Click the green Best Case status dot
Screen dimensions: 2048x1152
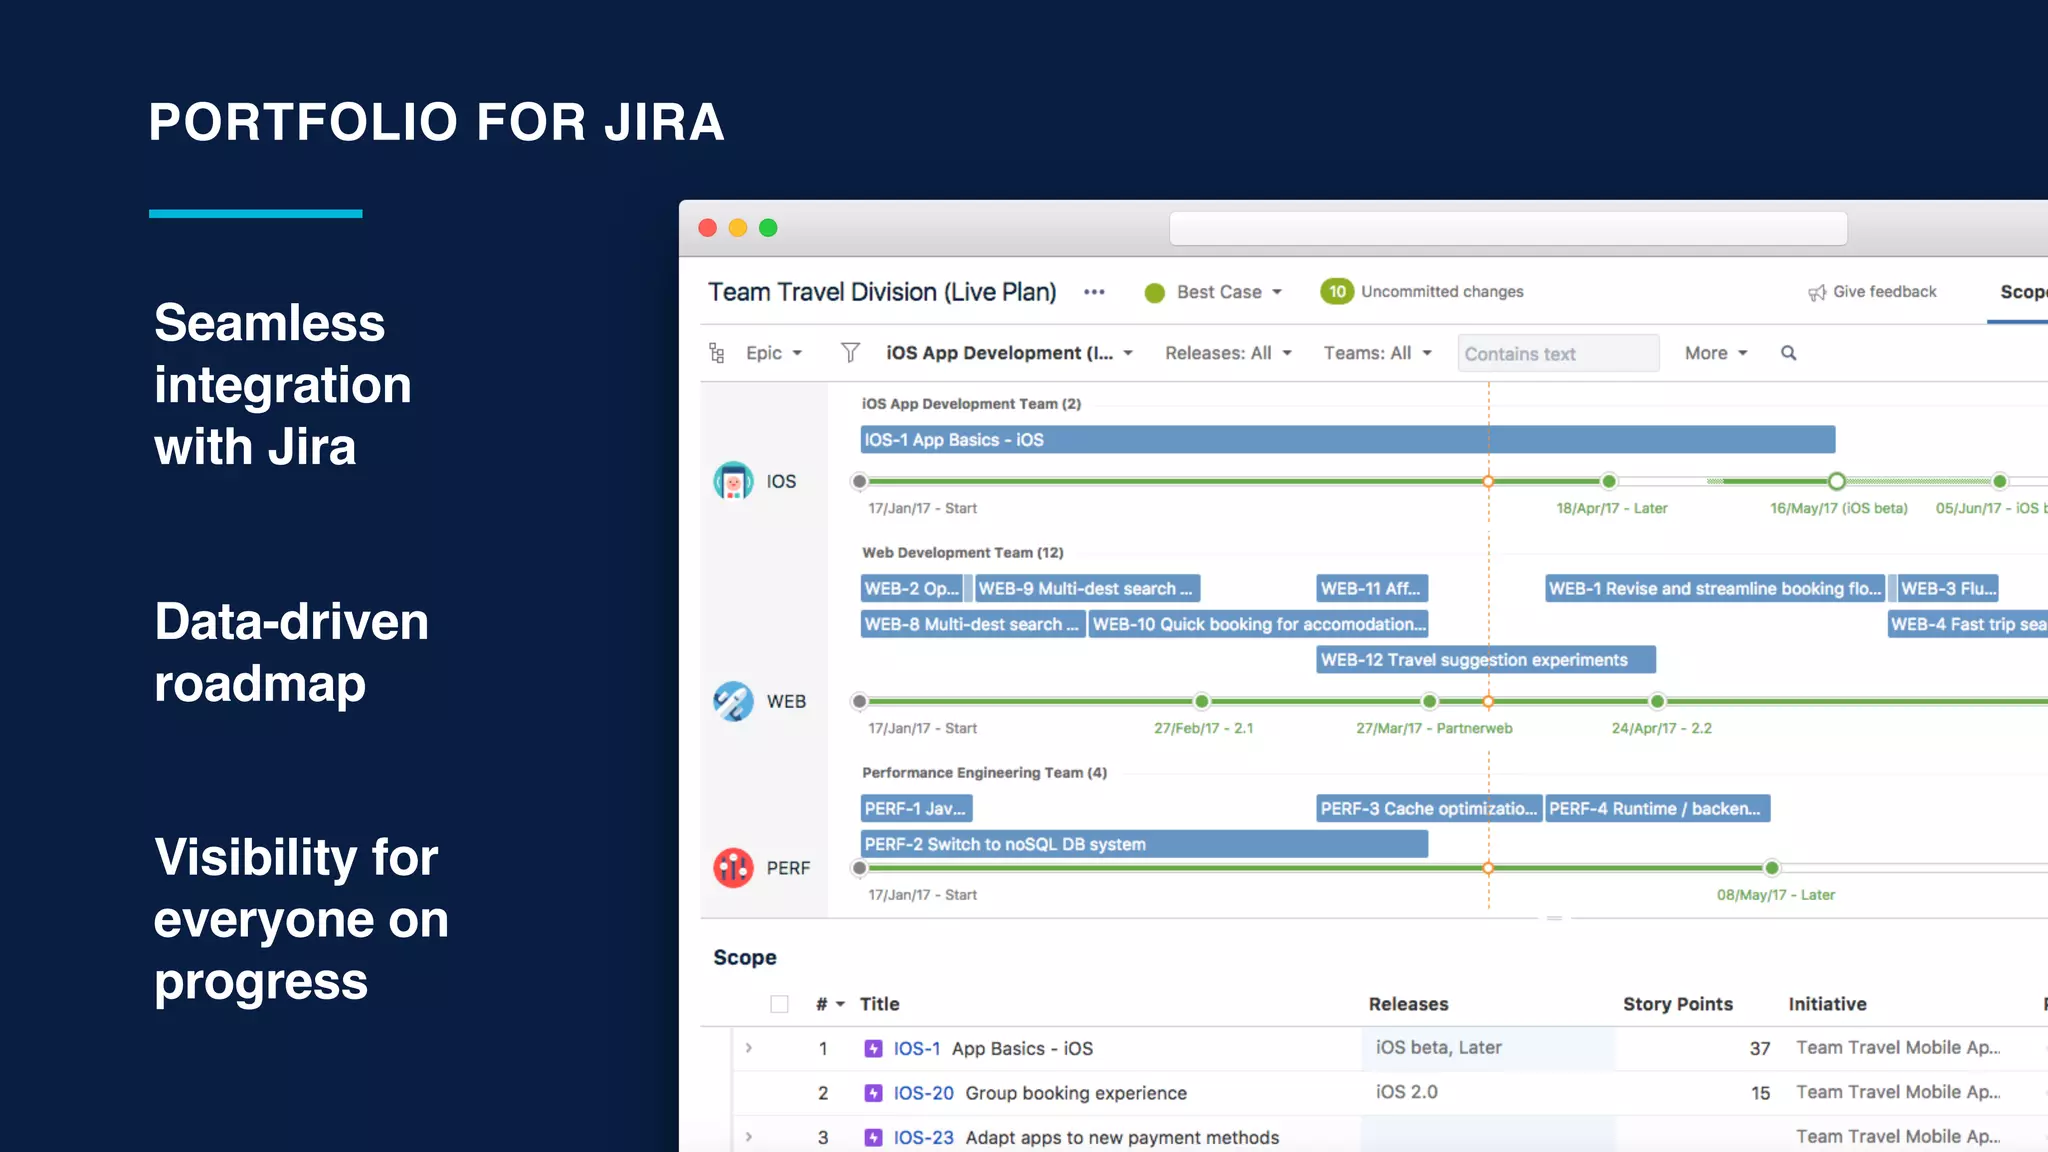pyautogui.click(x=1154, y=292)
